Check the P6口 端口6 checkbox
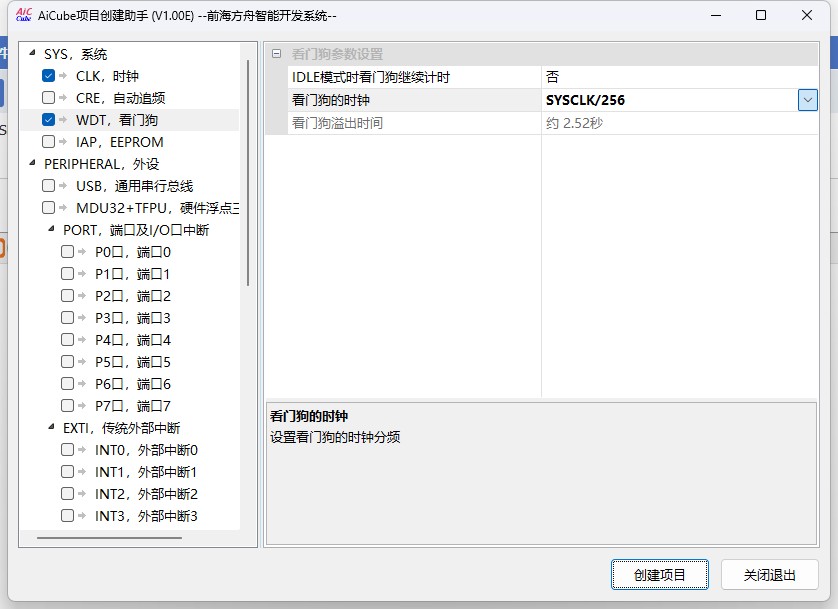 pyautogui.click(x=67, y=384)
